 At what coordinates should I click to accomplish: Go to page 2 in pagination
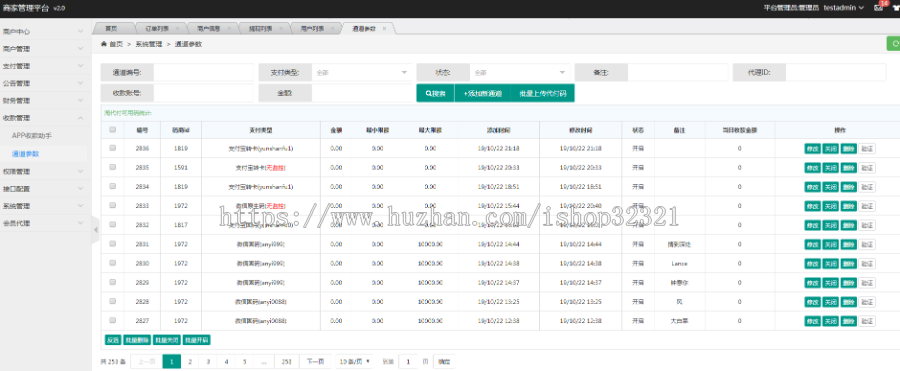coord(190,361)
